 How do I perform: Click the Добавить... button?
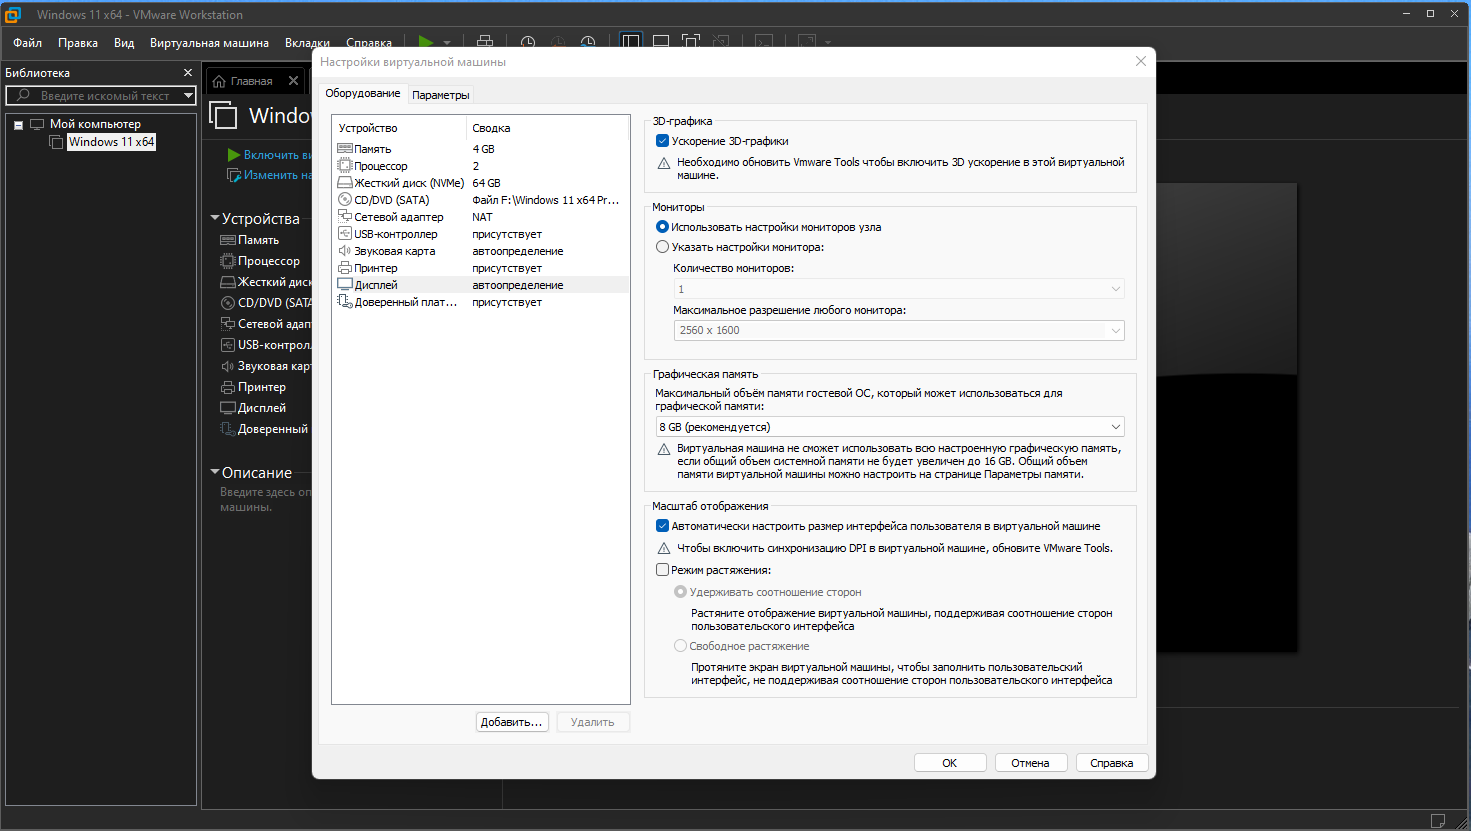point(512,722)
